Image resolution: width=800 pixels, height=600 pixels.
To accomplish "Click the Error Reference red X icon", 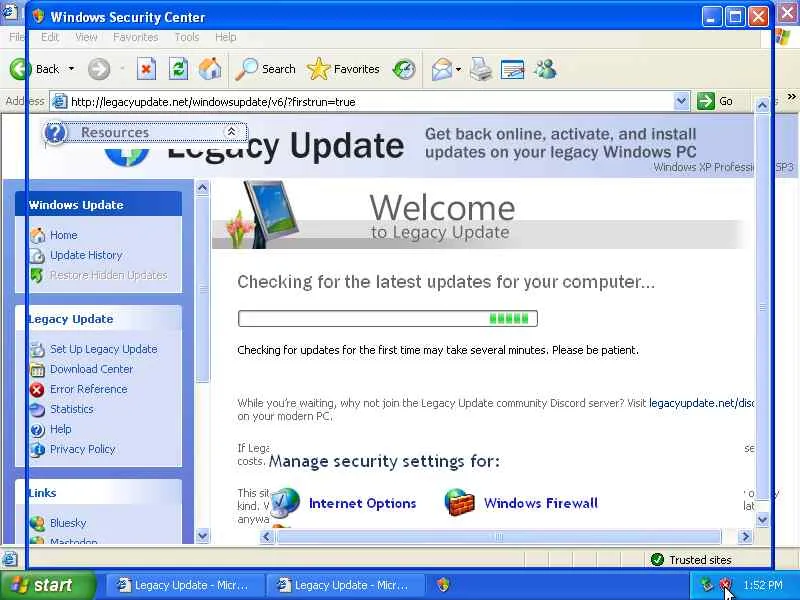I will [37, 390].
